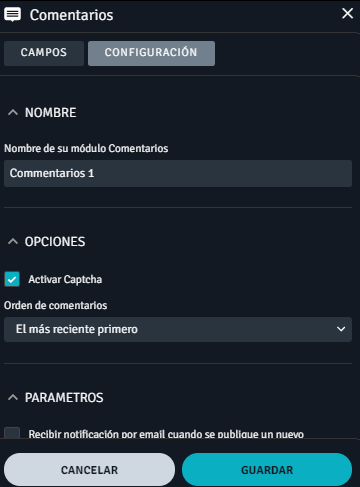Uncheck the Activar Captcha checkbox
The image size is (360, 487).
12,279
